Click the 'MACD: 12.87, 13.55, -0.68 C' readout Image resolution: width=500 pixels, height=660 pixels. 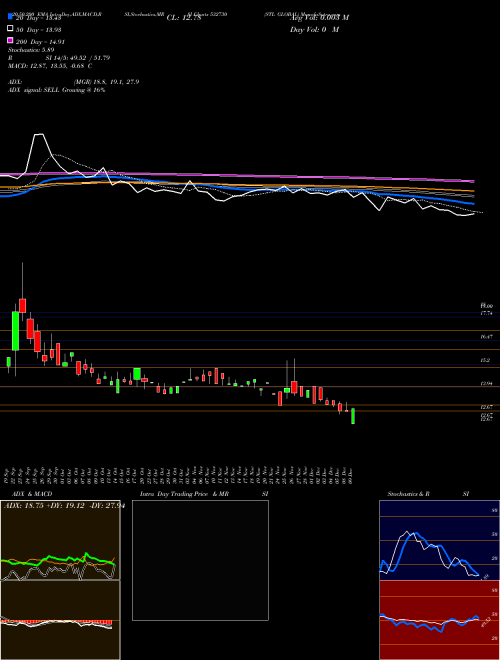click(x=50, y=66)
